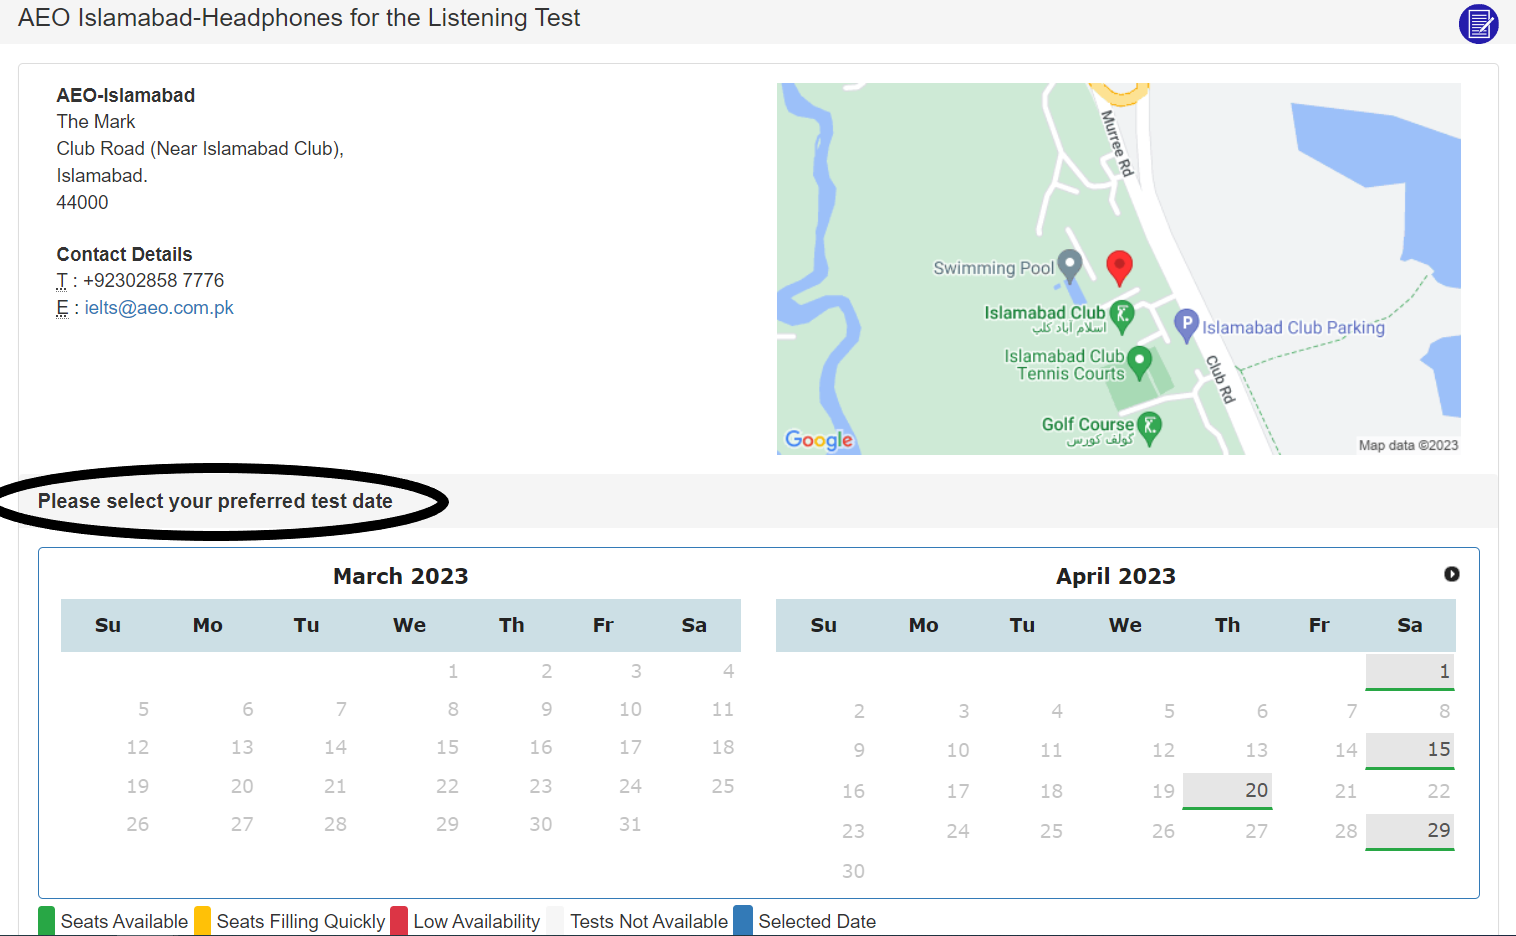The image size is (1516, 936).
Task: Select the Islamabad Club Tennis Courts marker
Action: tap(1139, 362)
